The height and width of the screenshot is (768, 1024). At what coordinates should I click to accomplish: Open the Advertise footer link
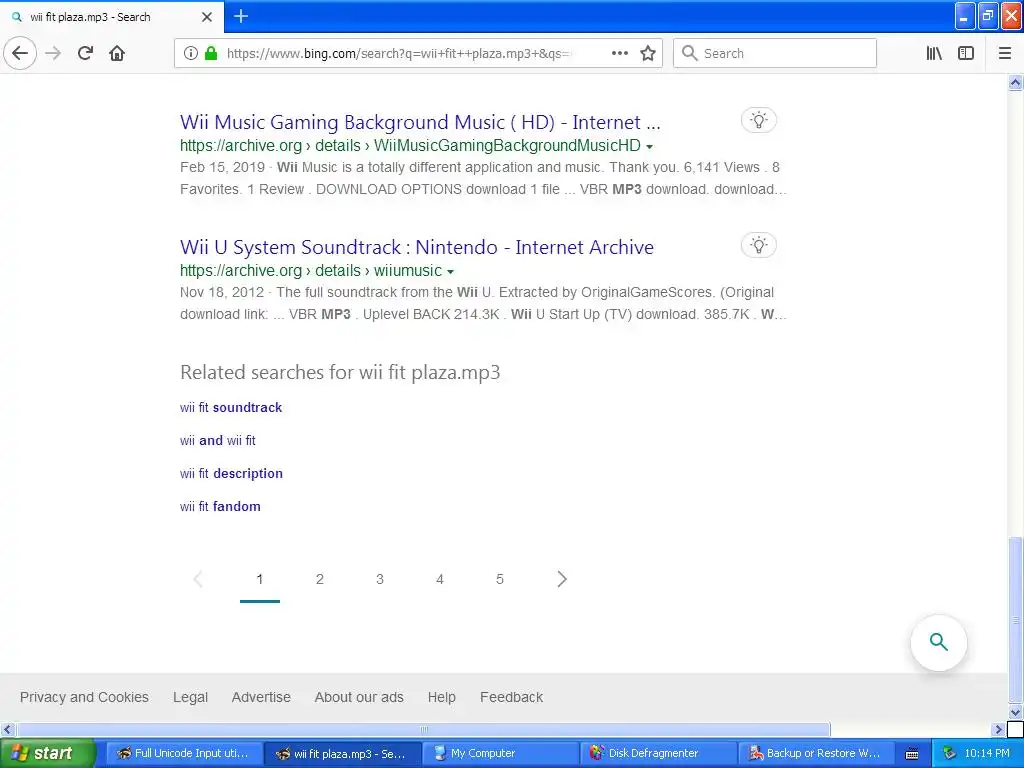point(261,697)
